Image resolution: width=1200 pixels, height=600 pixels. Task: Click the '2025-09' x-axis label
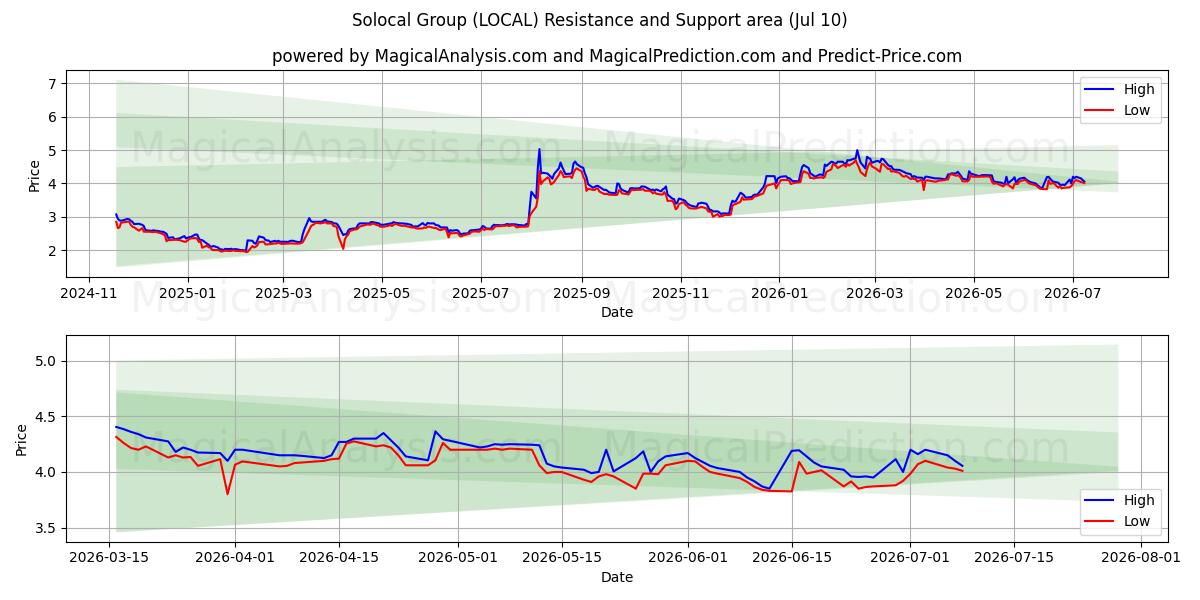[x=581, y=294]
